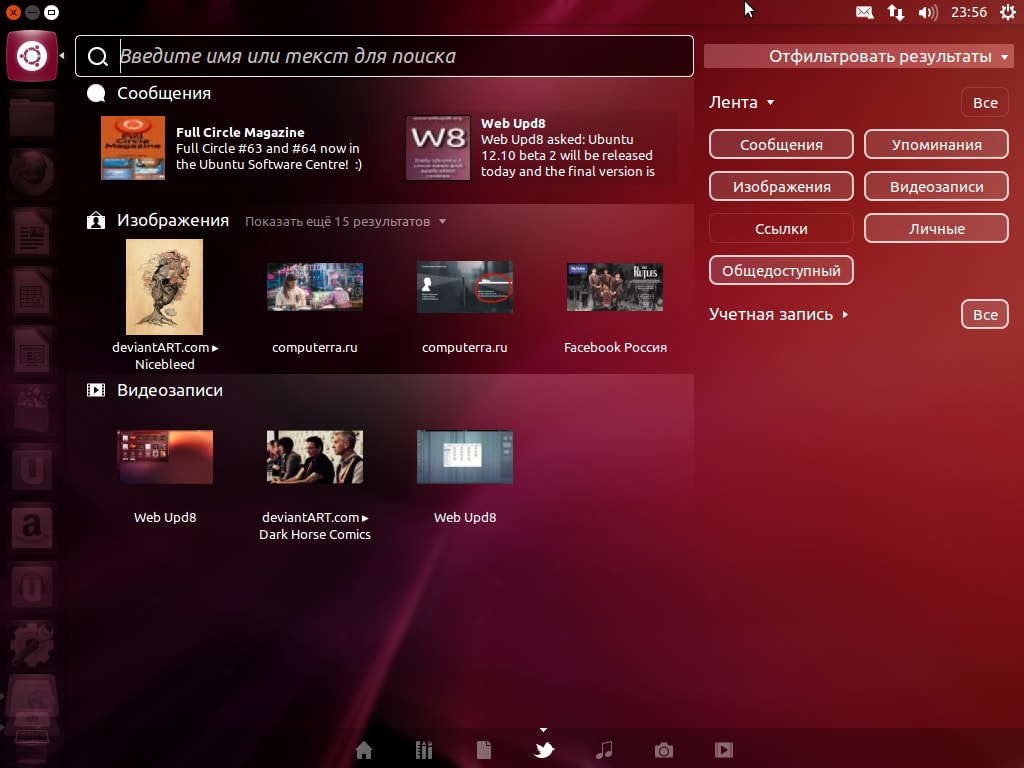
Task: Switch to the Files lens
Action: [x=484, y=750]
